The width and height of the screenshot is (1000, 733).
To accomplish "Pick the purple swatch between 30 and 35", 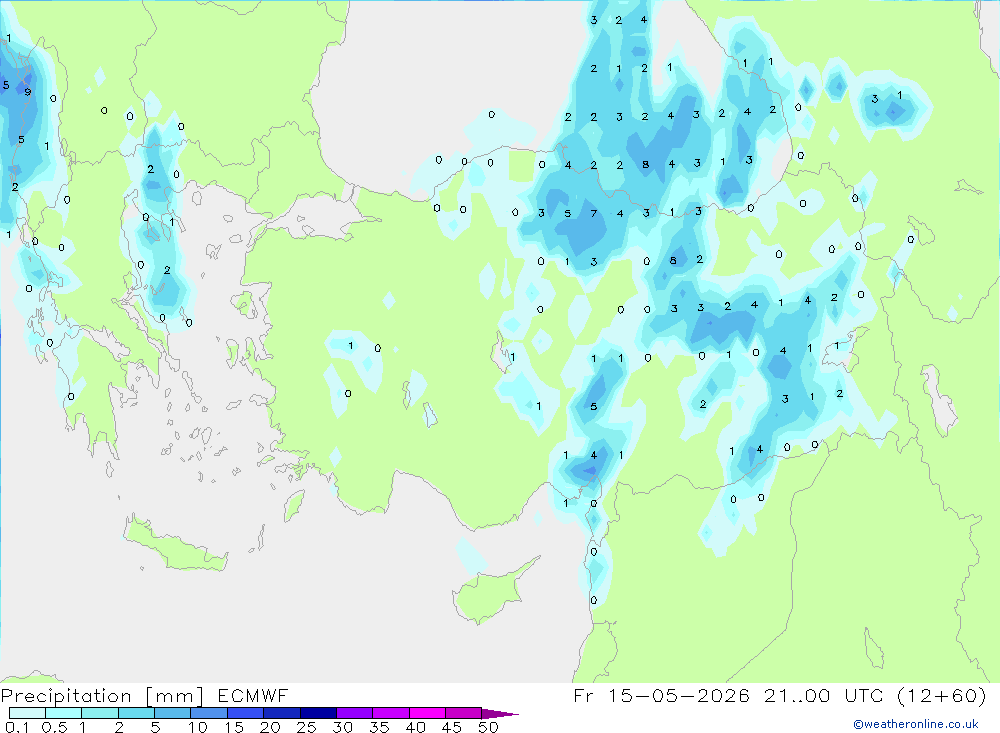I will [x=355, y=713].
